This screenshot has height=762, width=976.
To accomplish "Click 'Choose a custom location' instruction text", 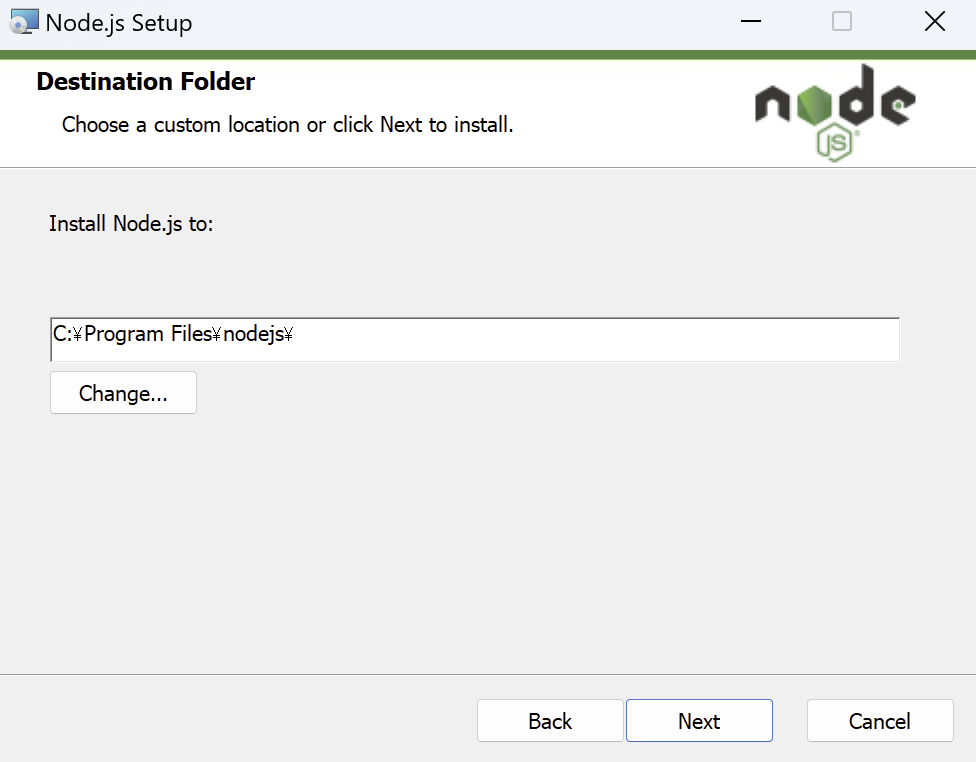I will (288, 125).
